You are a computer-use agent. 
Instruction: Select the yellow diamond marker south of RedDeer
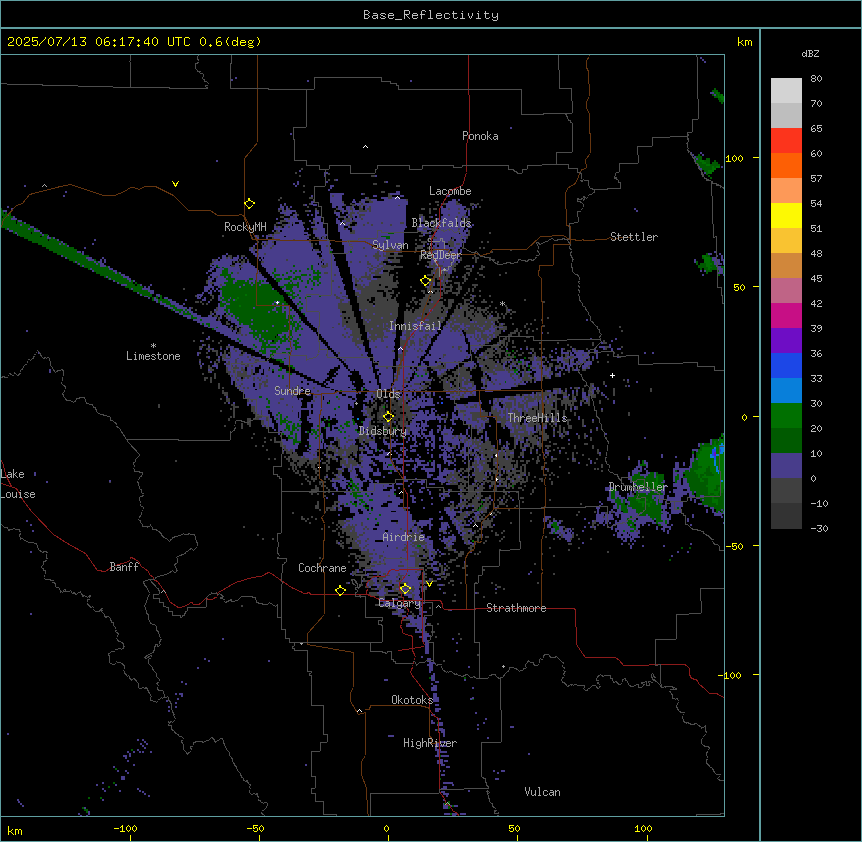coord(426,281)
